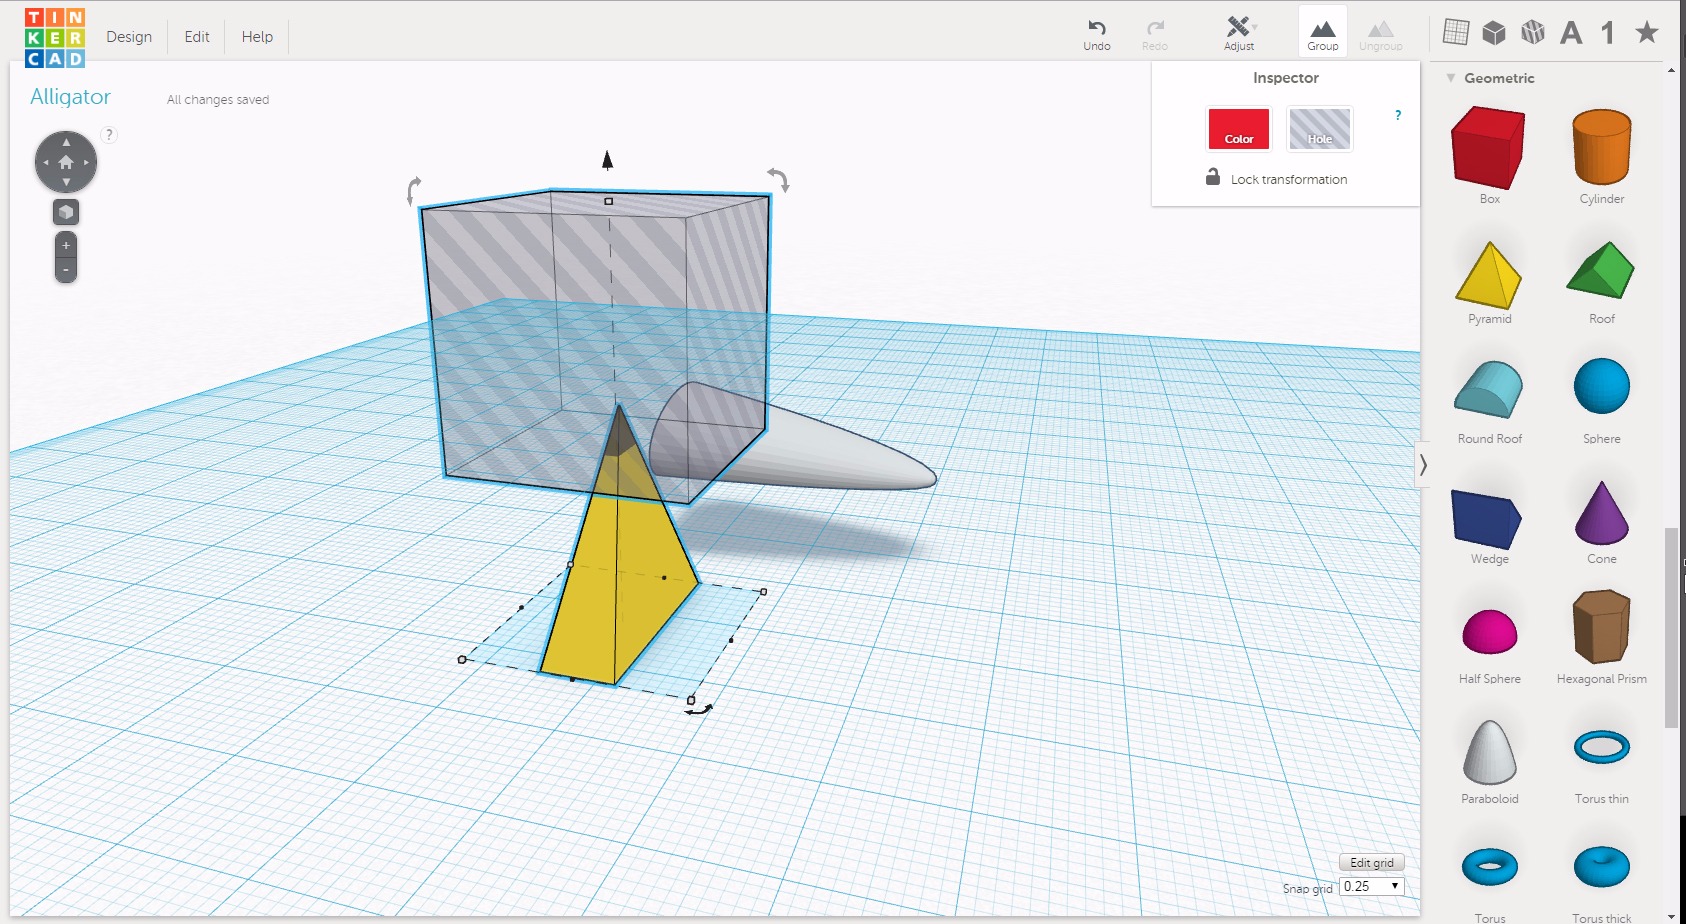Click home view on navigation control

point(66,162)
